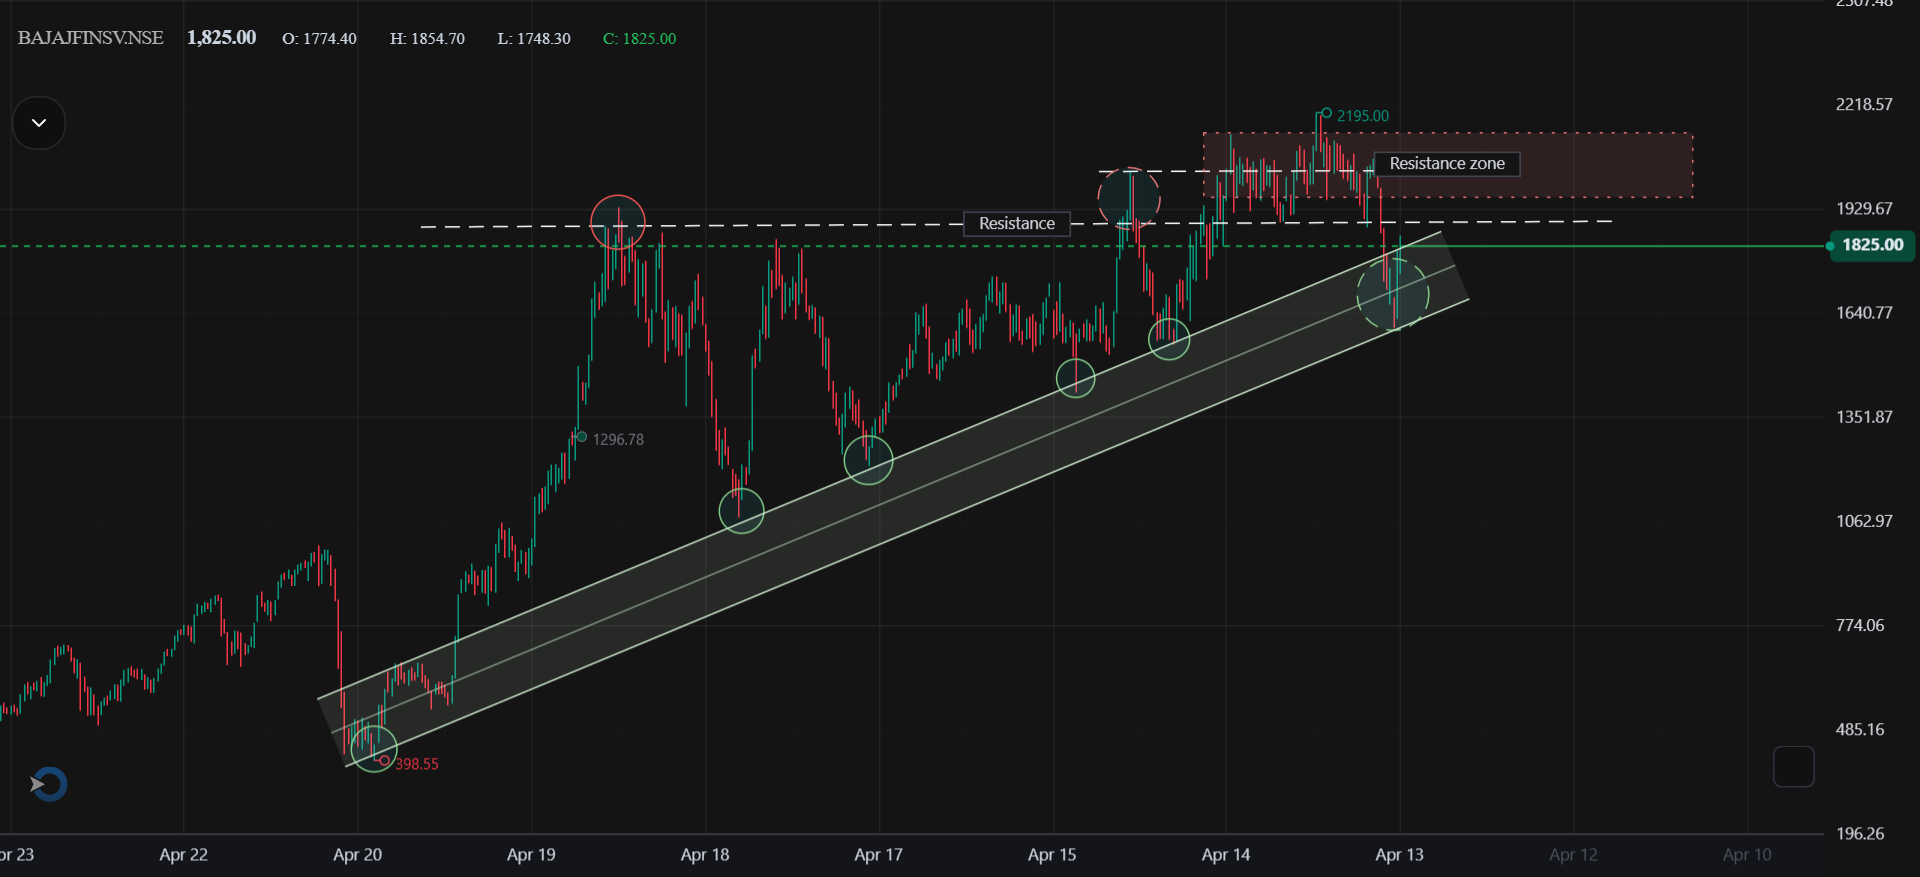Click the empty square button near the price axis

pyautogui.click(x=1793, y=767)
